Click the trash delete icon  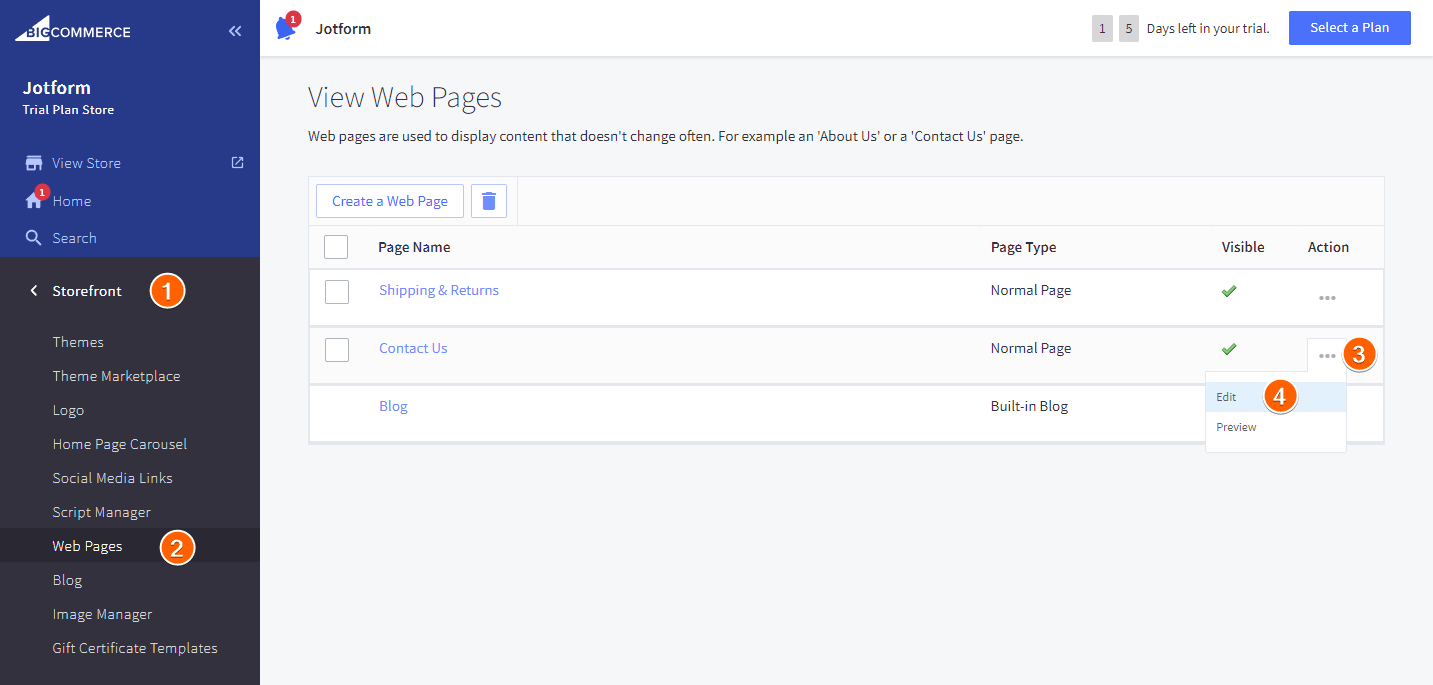(489, 201)
